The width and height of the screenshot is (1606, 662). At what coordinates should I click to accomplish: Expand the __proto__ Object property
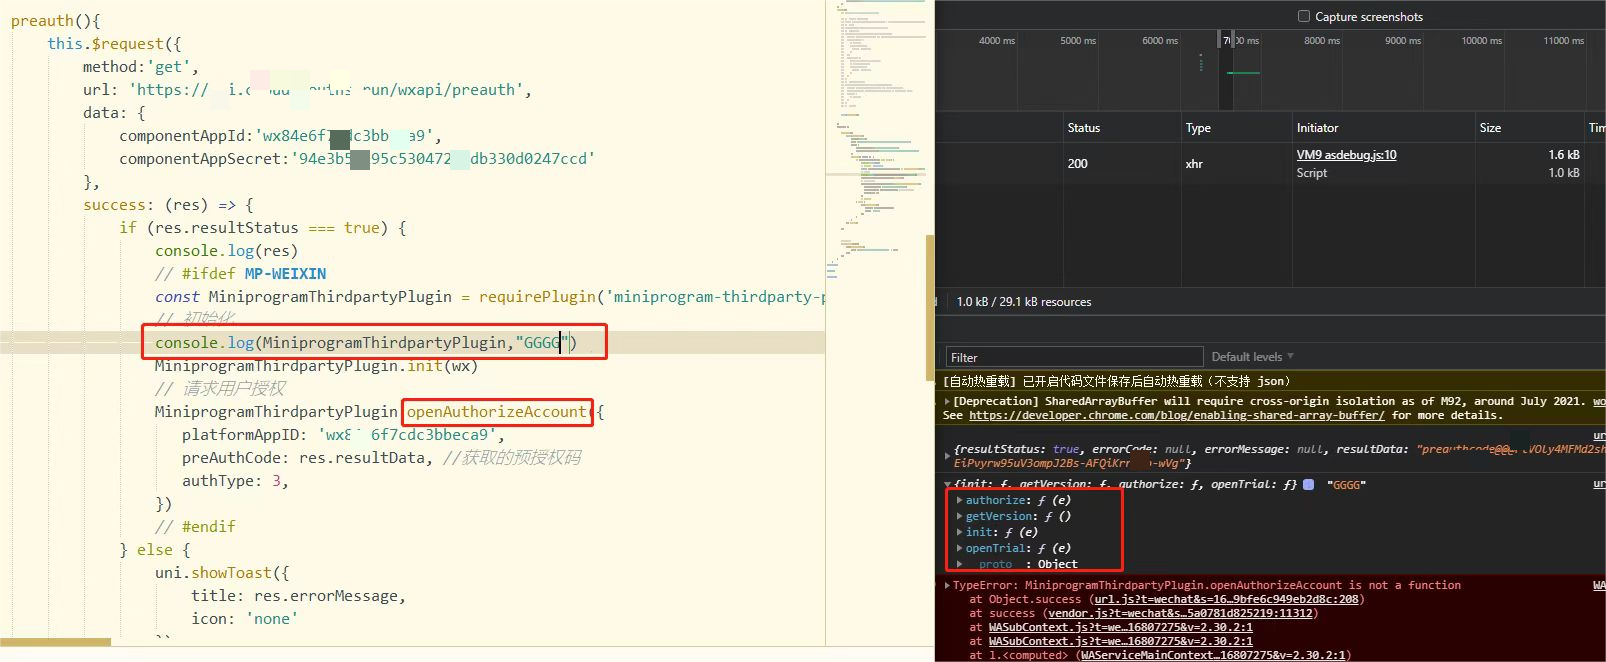[960, 564]
